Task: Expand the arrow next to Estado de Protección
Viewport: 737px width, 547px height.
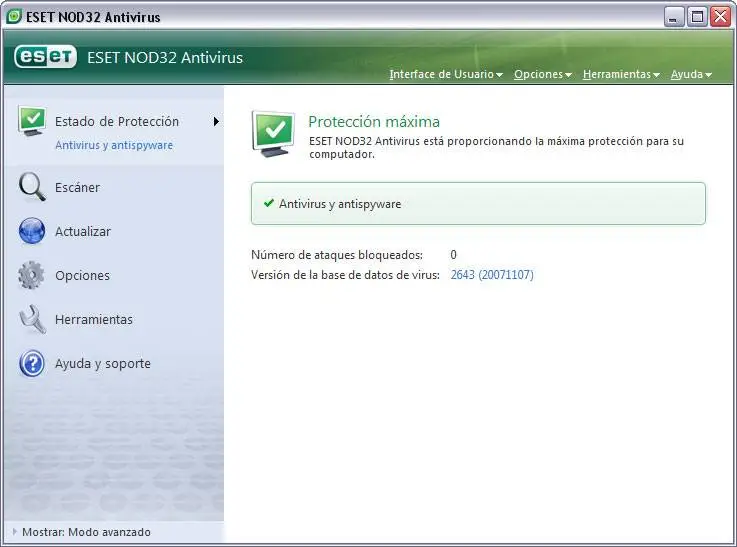Action: click(216, 122)
